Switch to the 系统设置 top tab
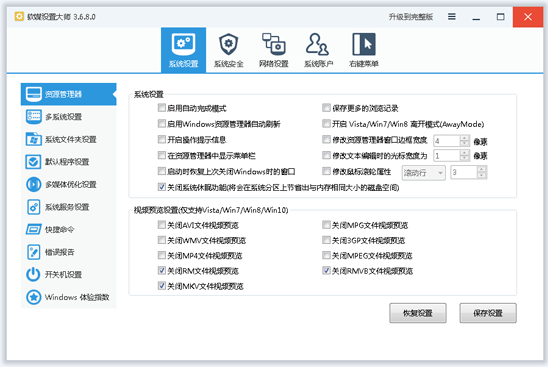Image resolution: width=548 pixels, height=367 pixels. (x=183, y=50)
